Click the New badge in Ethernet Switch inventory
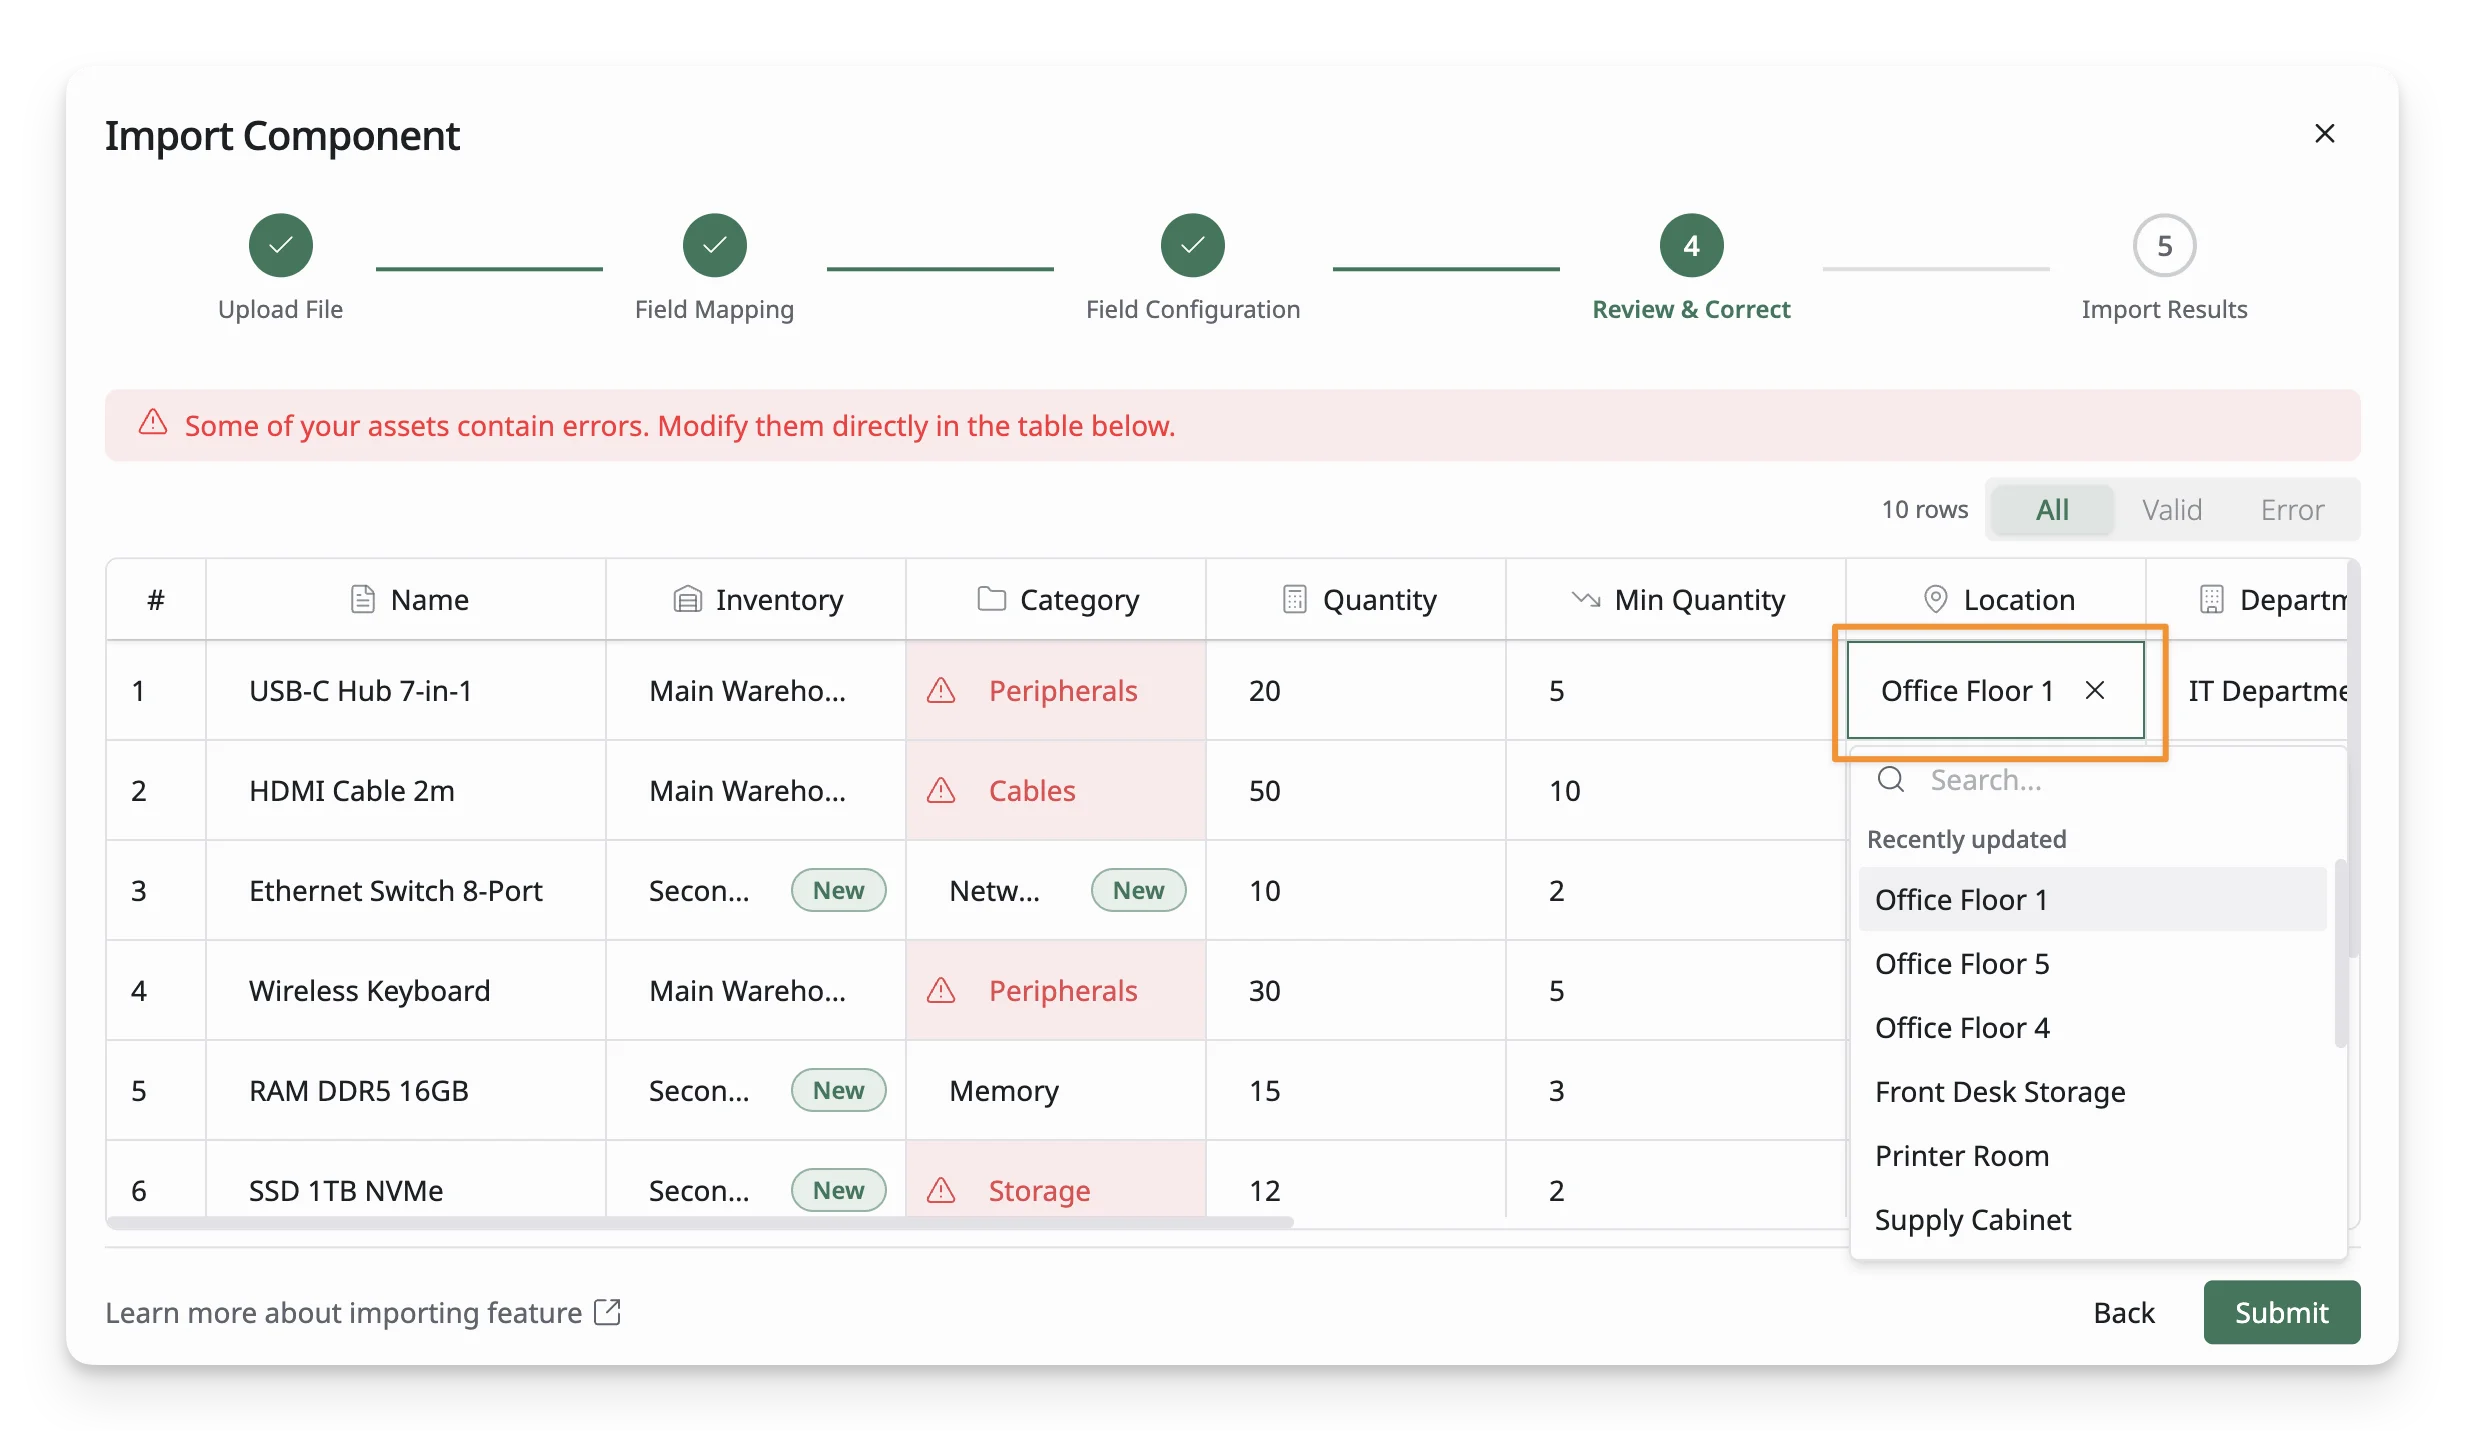2465x1431 pixels. [x=838, y=890]
